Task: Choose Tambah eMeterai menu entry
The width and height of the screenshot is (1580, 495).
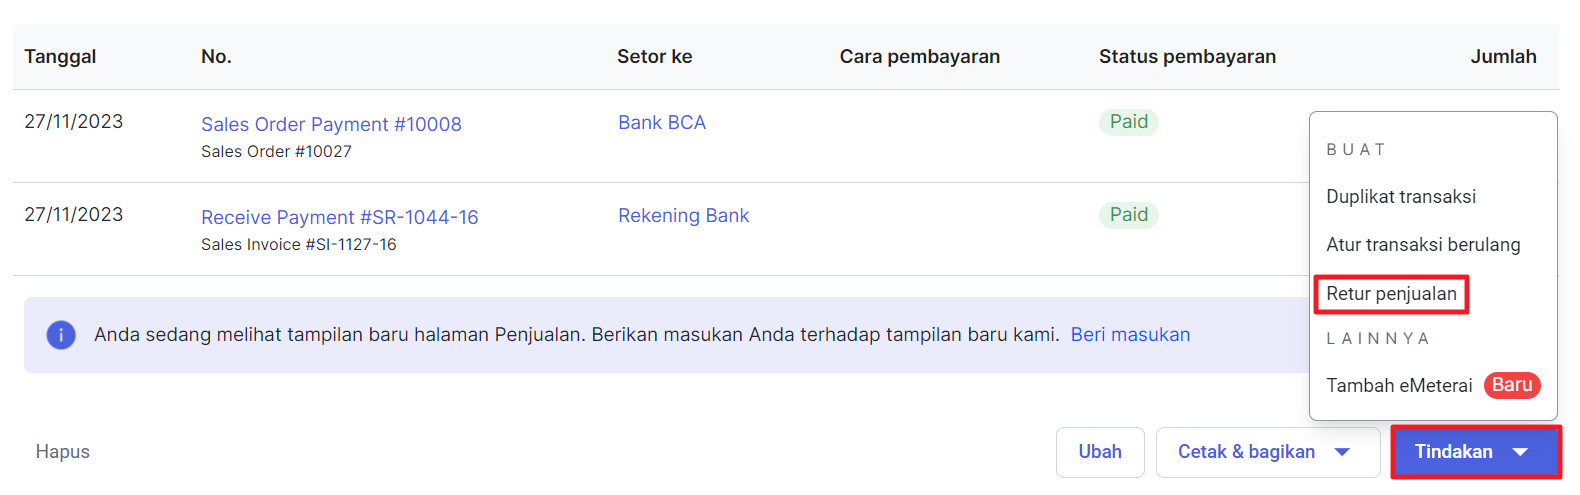Action: coord(1399,385)
